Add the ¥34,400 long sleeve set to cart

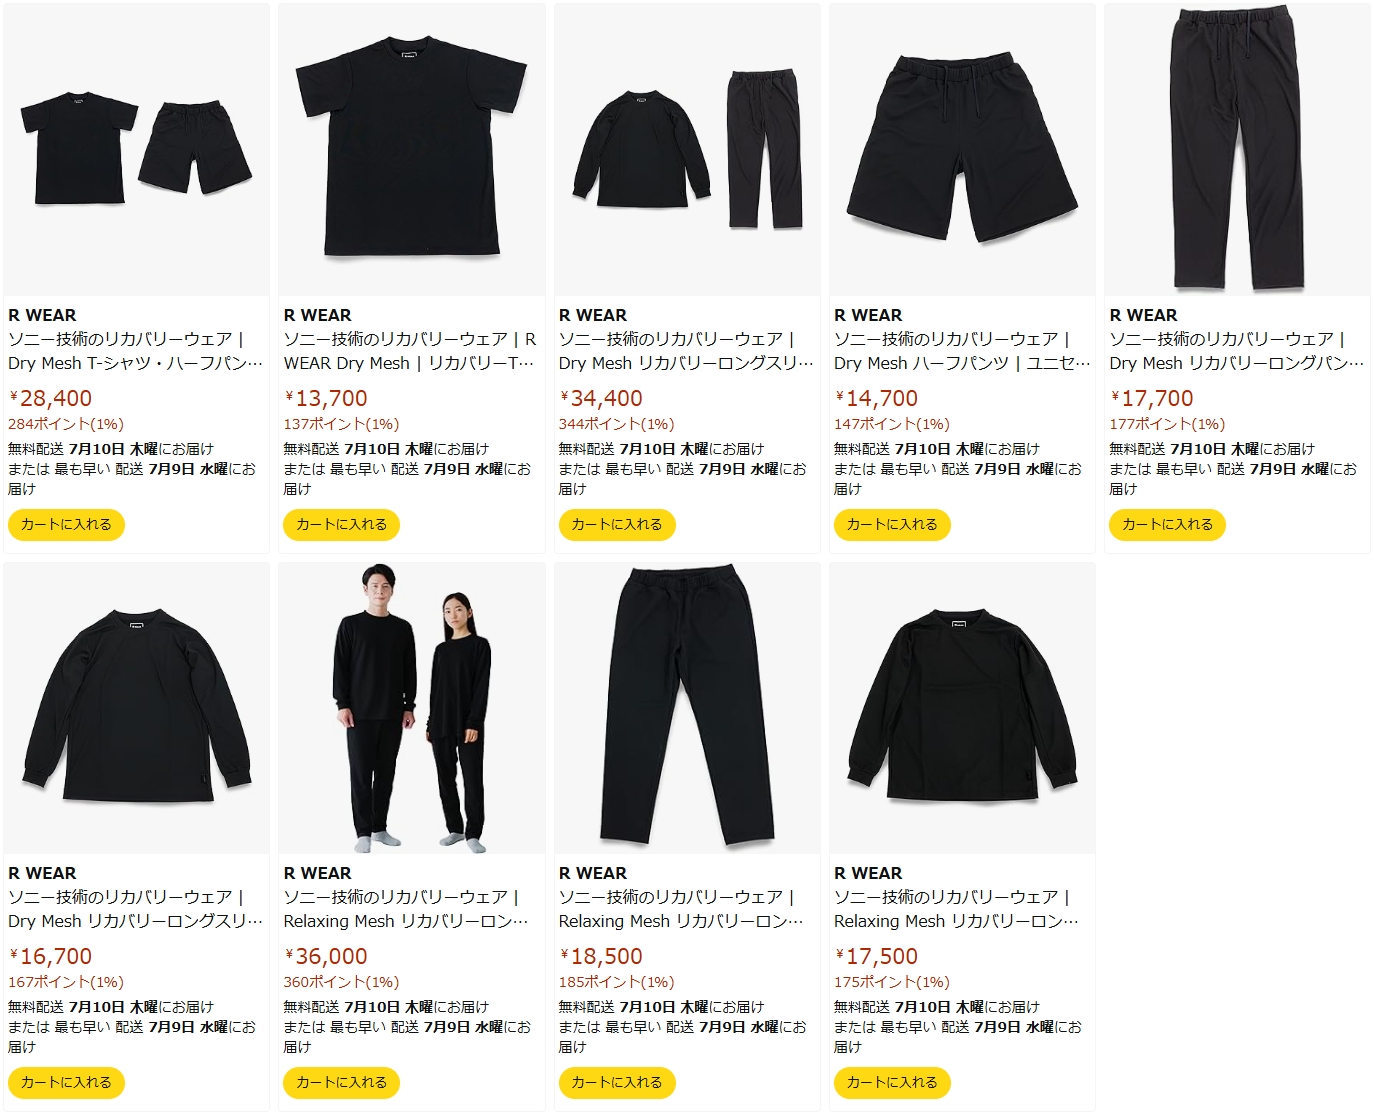click(617, 524)
